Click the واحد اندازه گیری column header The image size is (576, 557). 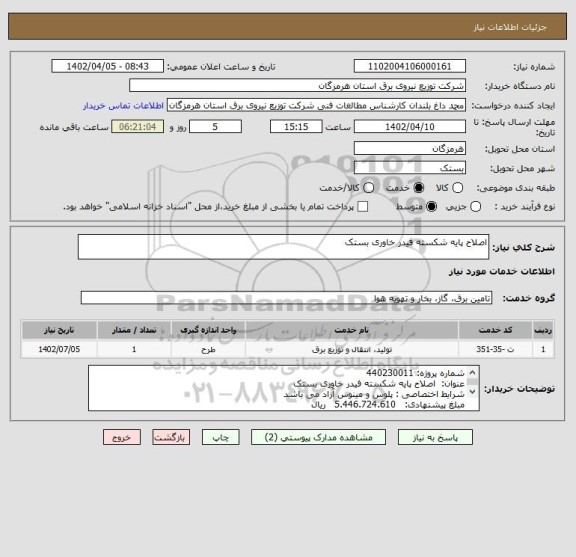(x=208, y=330)
